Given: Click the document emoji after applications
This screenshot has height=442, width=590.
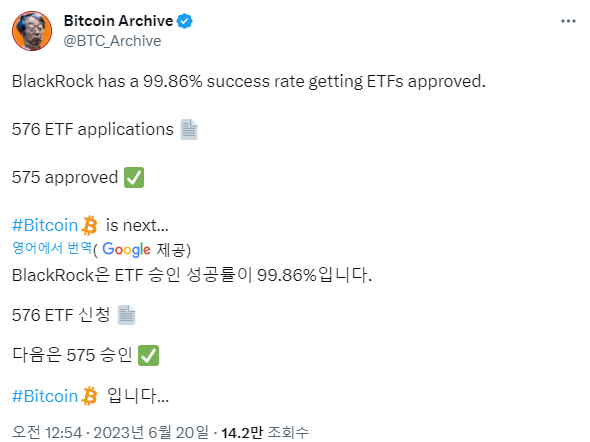Looking at the screenshot, I should [x=189, y=129].
